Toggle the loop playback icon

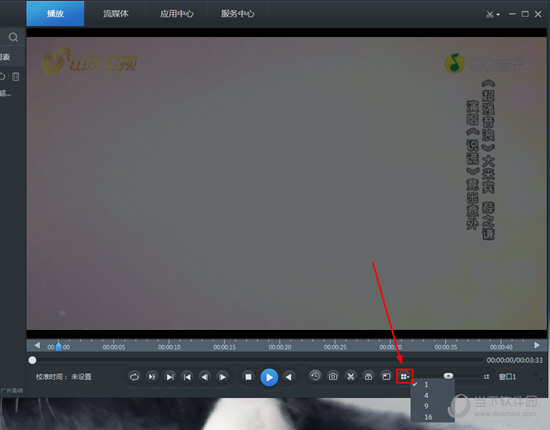pos(134,377)
